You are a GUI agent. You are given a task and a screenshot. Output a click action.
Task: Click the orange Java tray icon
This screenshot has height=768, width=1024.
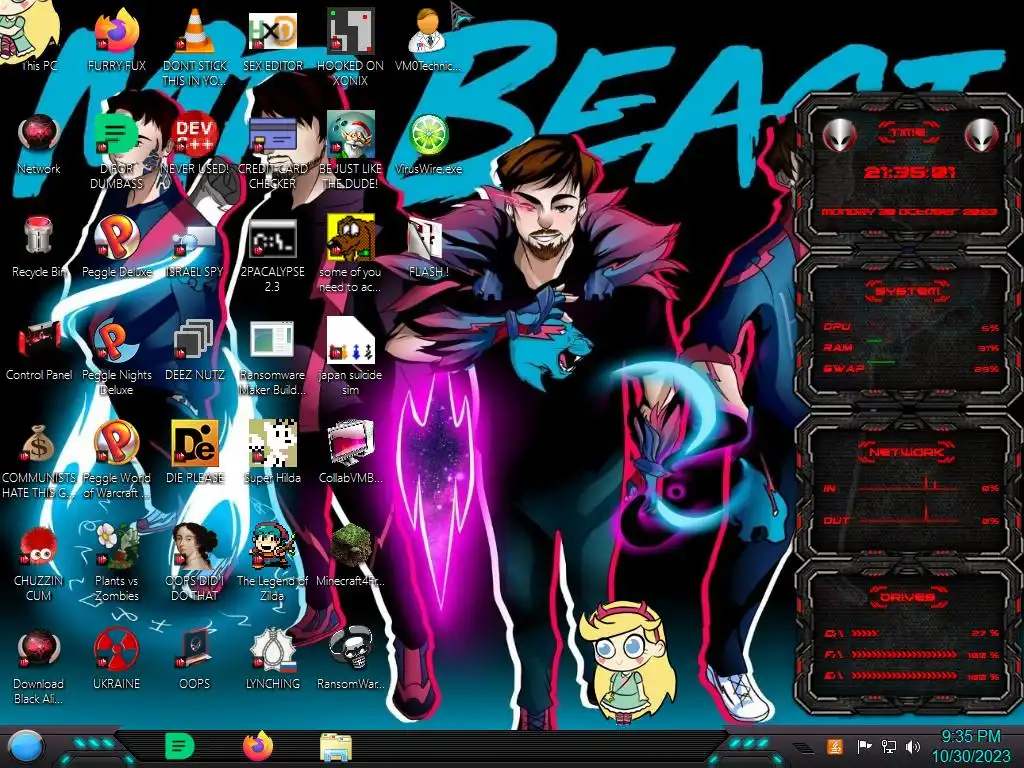pos(835,746)
